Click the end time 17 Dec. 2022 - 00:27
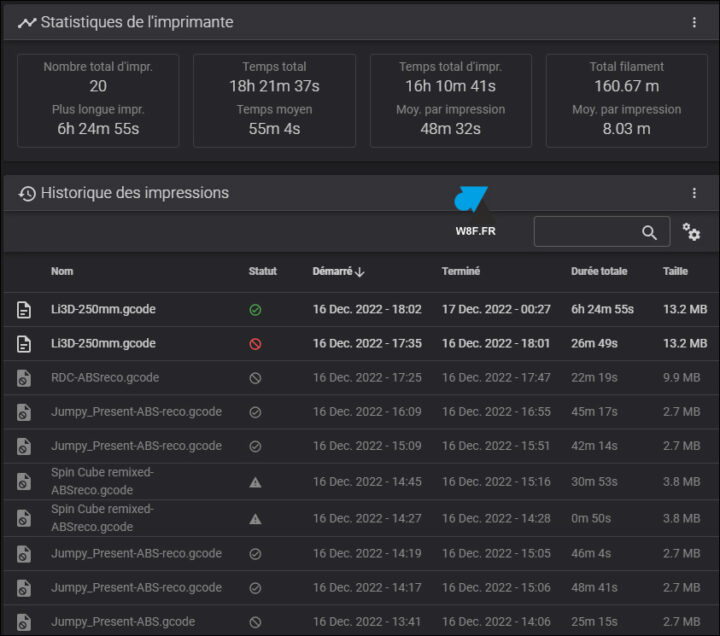 click(496, 310)
